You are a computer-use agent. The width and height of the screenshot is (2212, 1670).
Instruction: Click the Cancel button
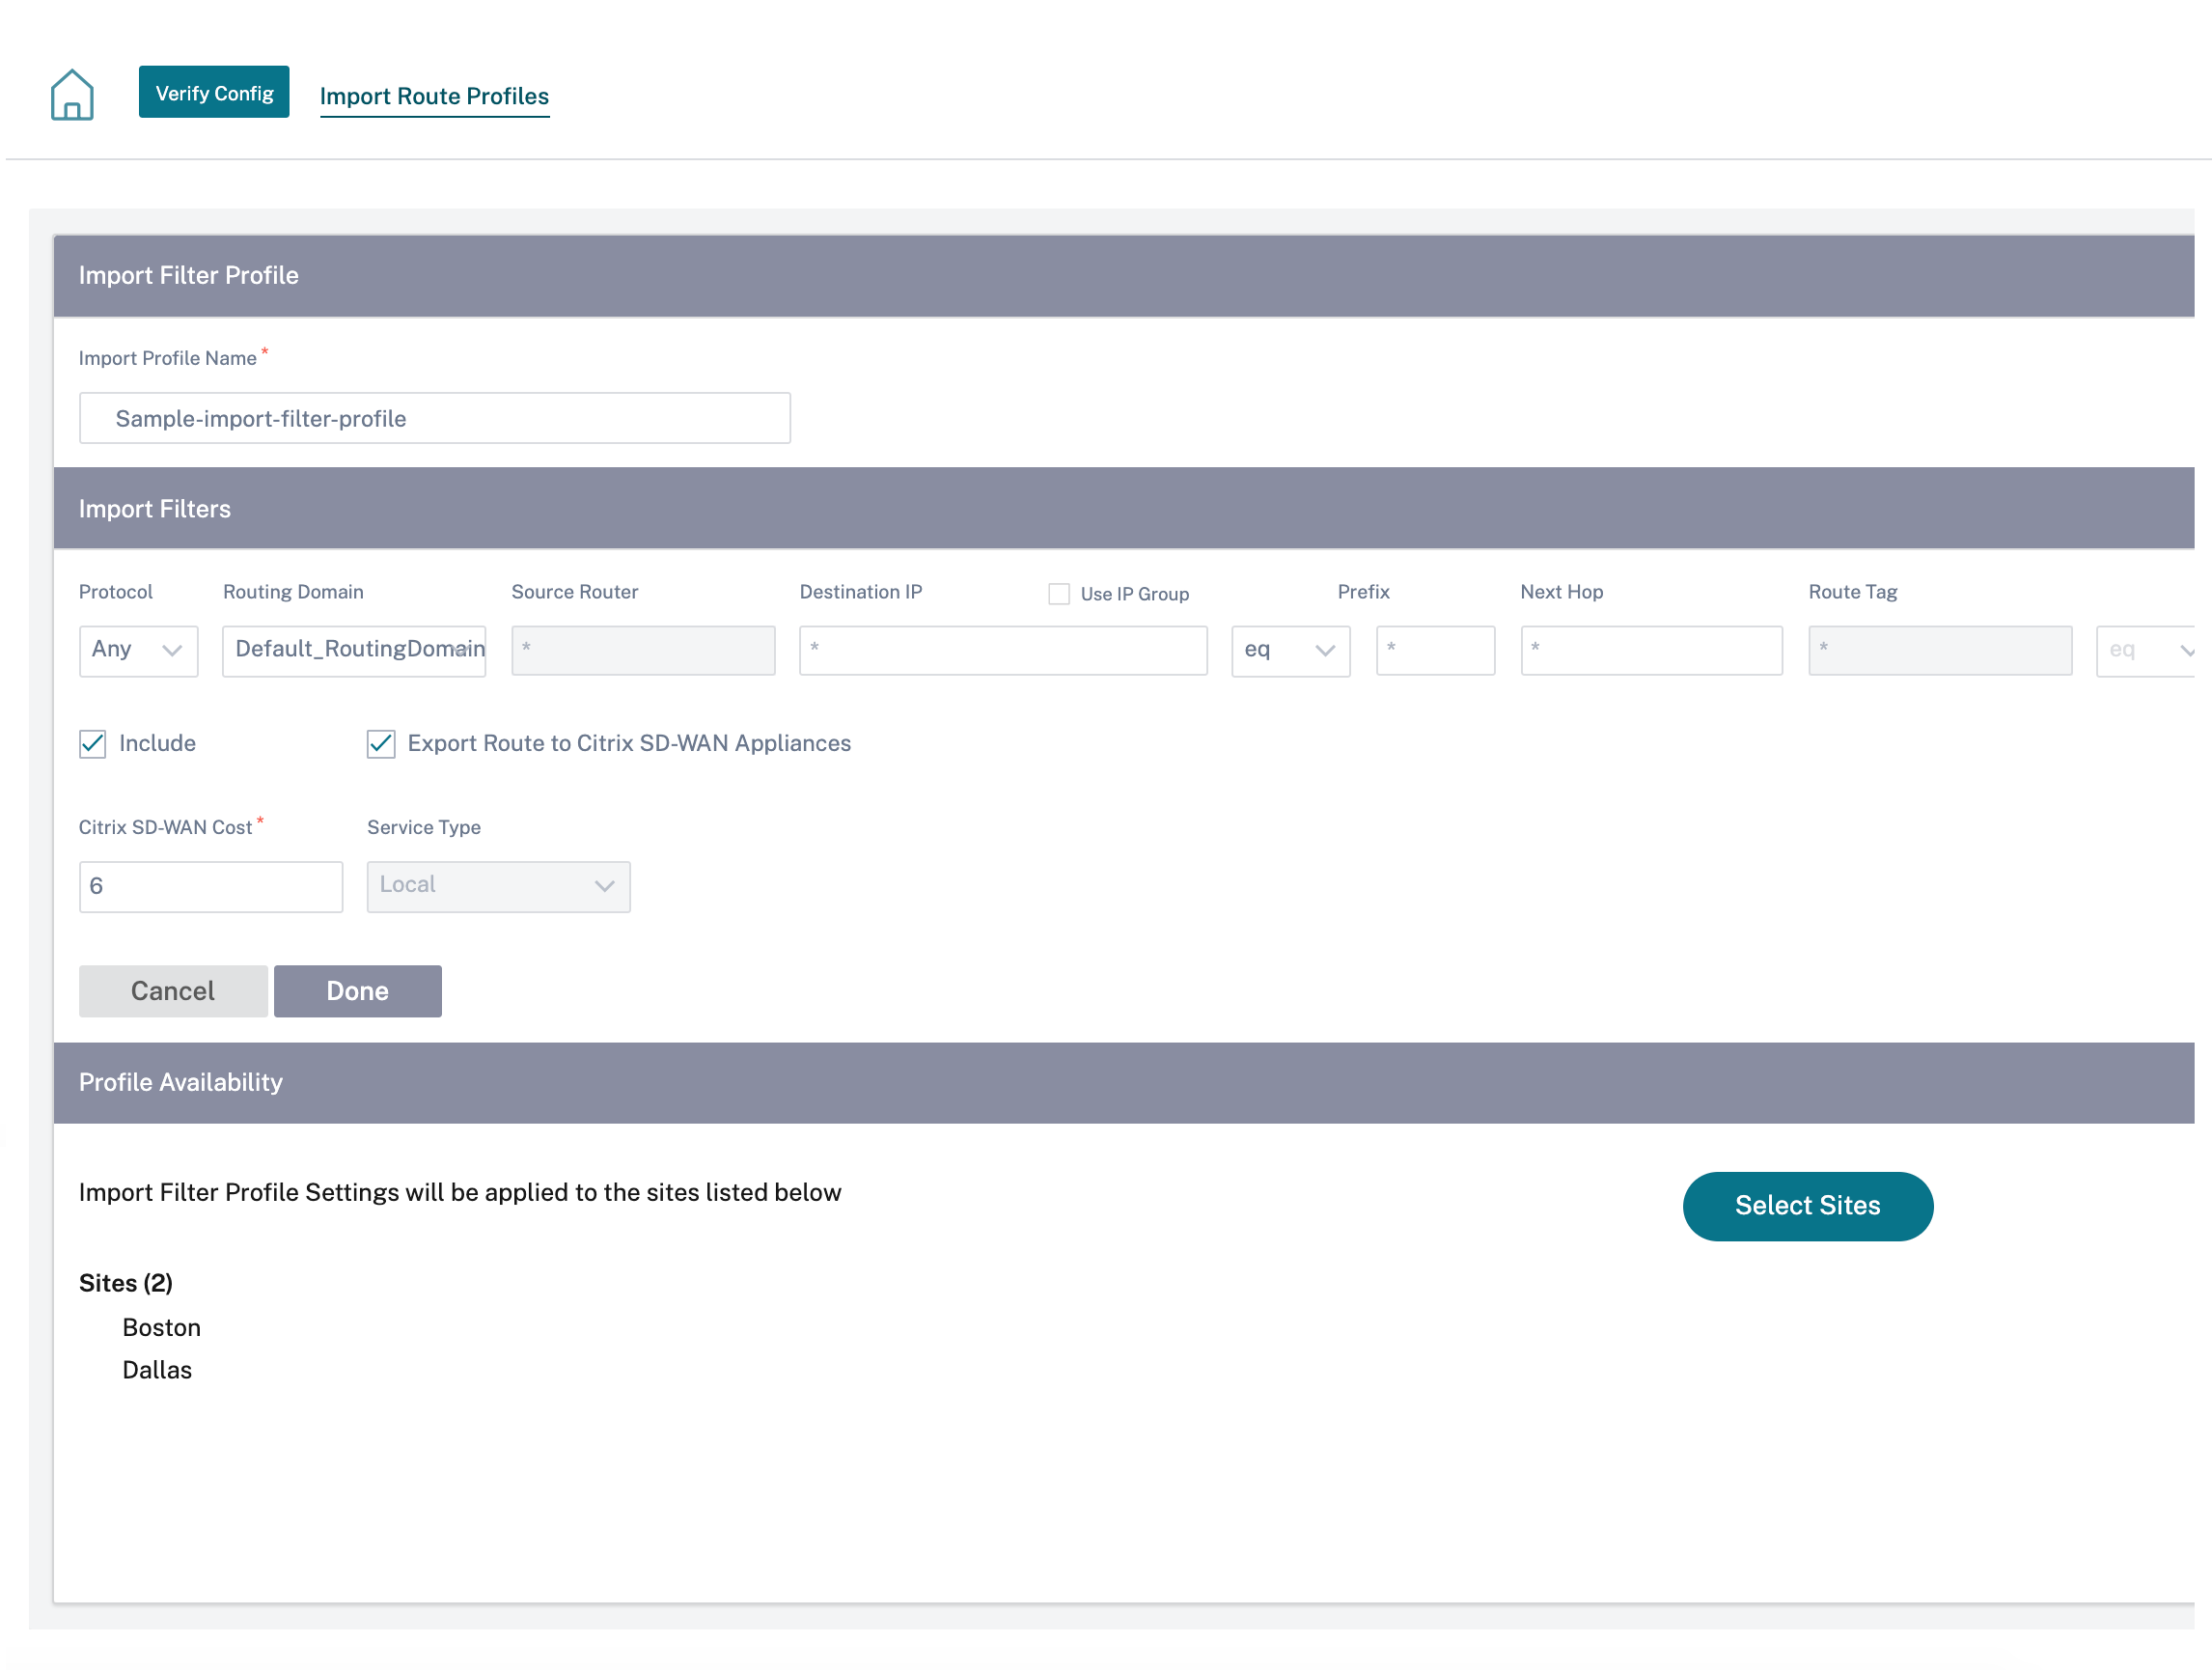pos(173,991)
